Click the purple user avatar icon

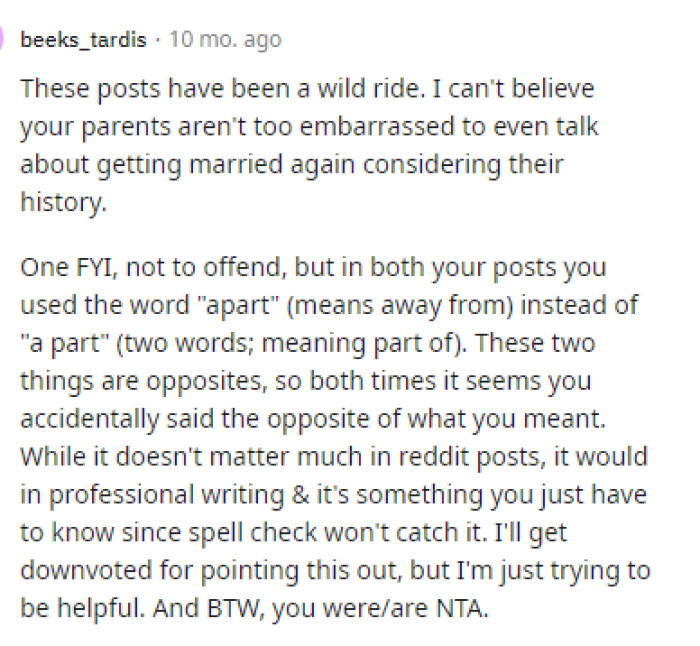click(3, 40)
